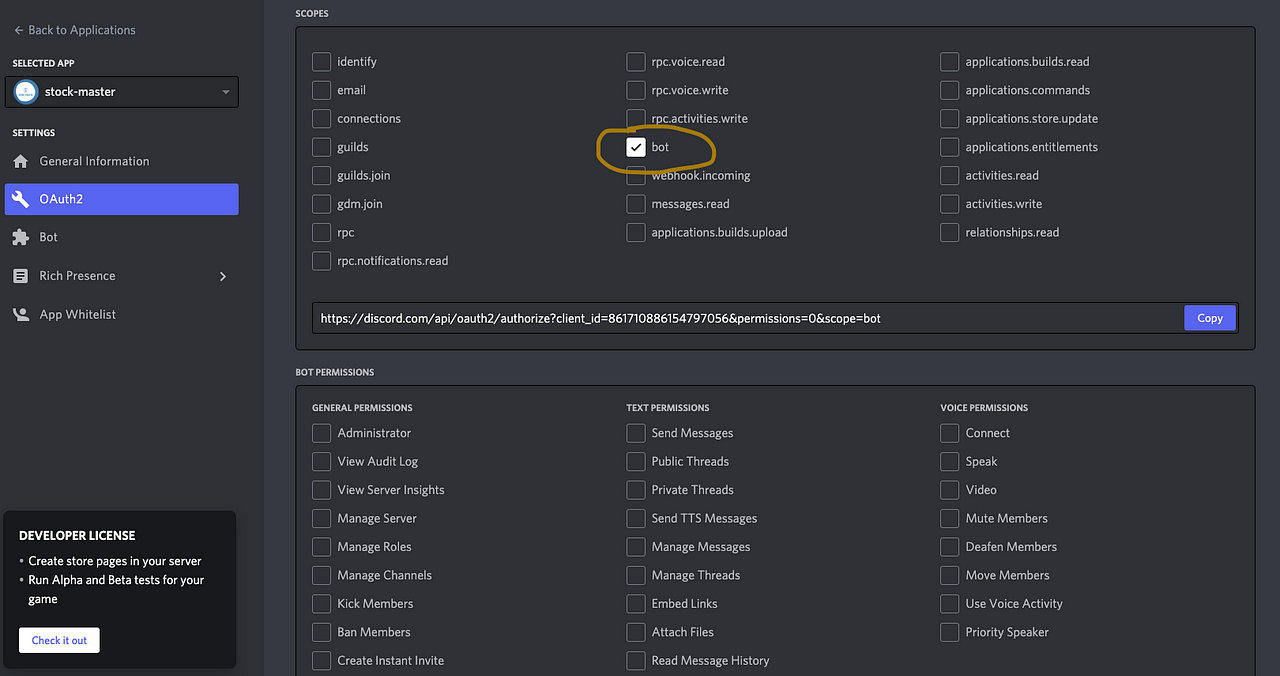1280x676 pixels.
Task: Check View Audit Log permission
Action: (x=321, y=462)
